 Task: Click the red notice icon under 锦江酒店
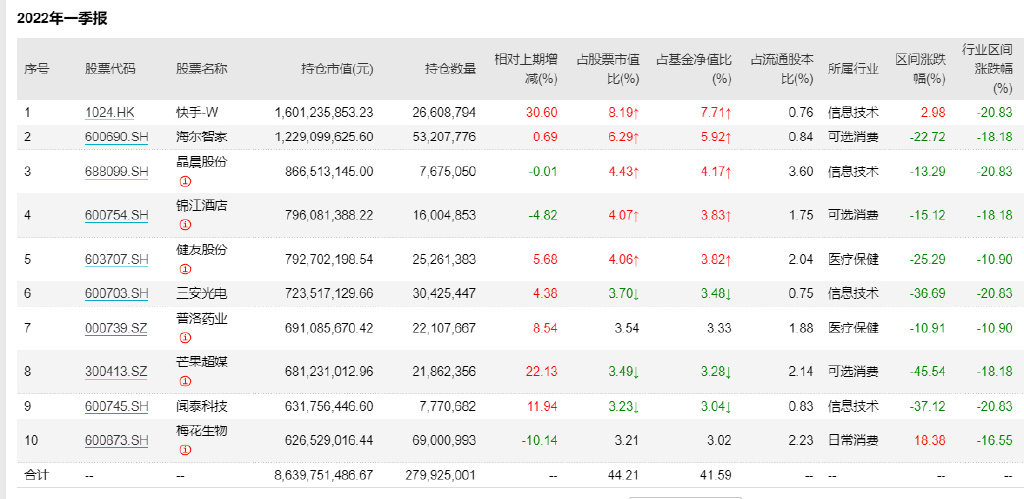pos(184,225)
